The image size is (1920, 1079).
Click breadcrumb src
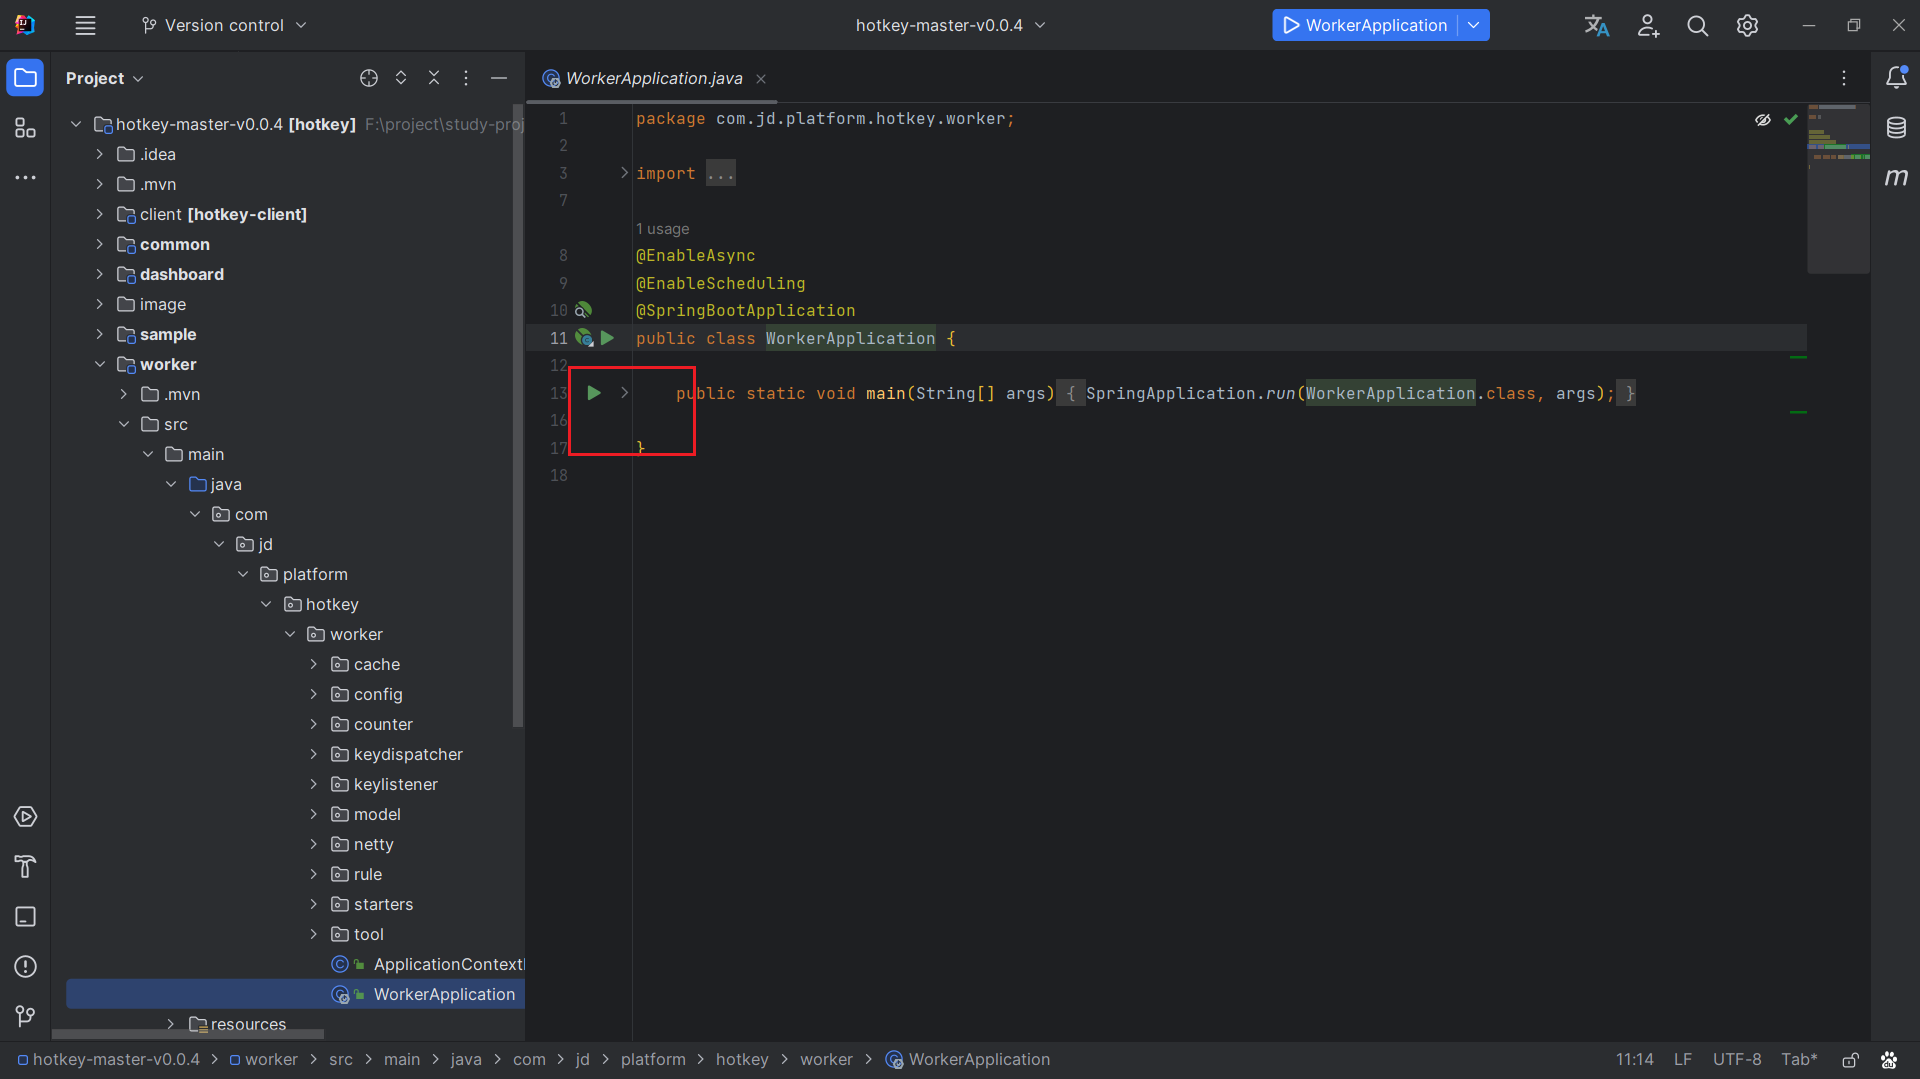pyautogui.click(x=341, y=1060)
